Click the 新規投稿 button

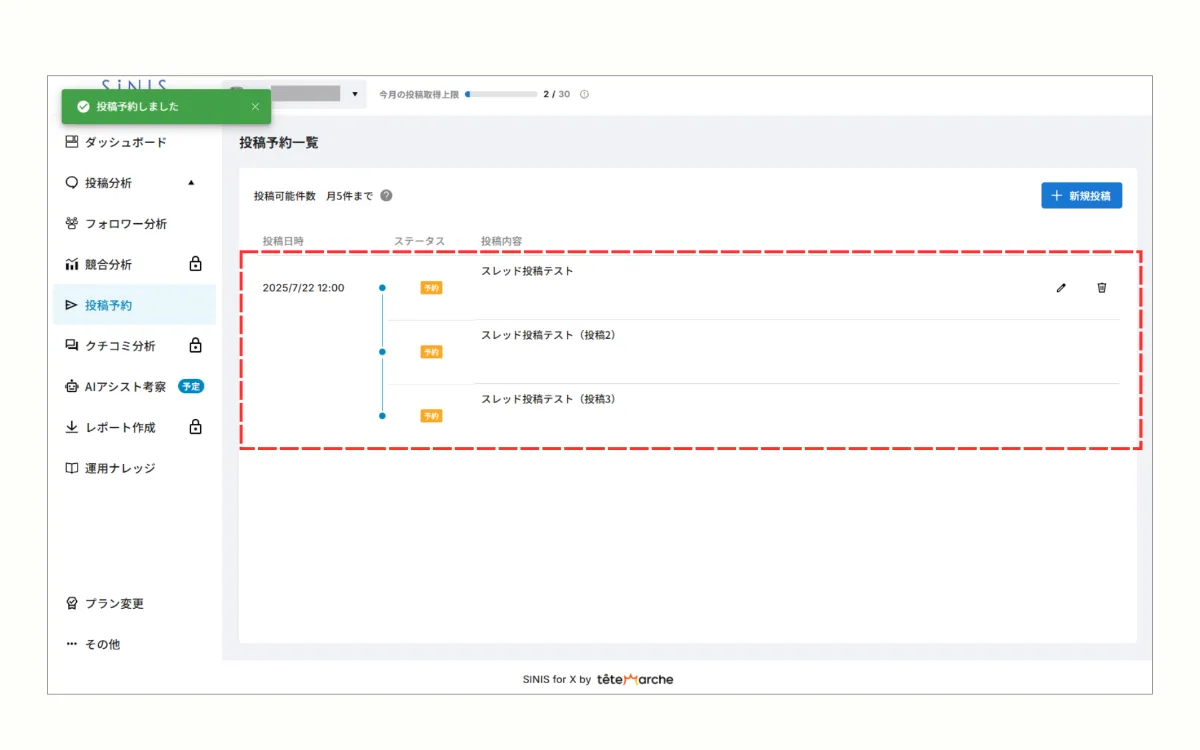(1081, 195)
